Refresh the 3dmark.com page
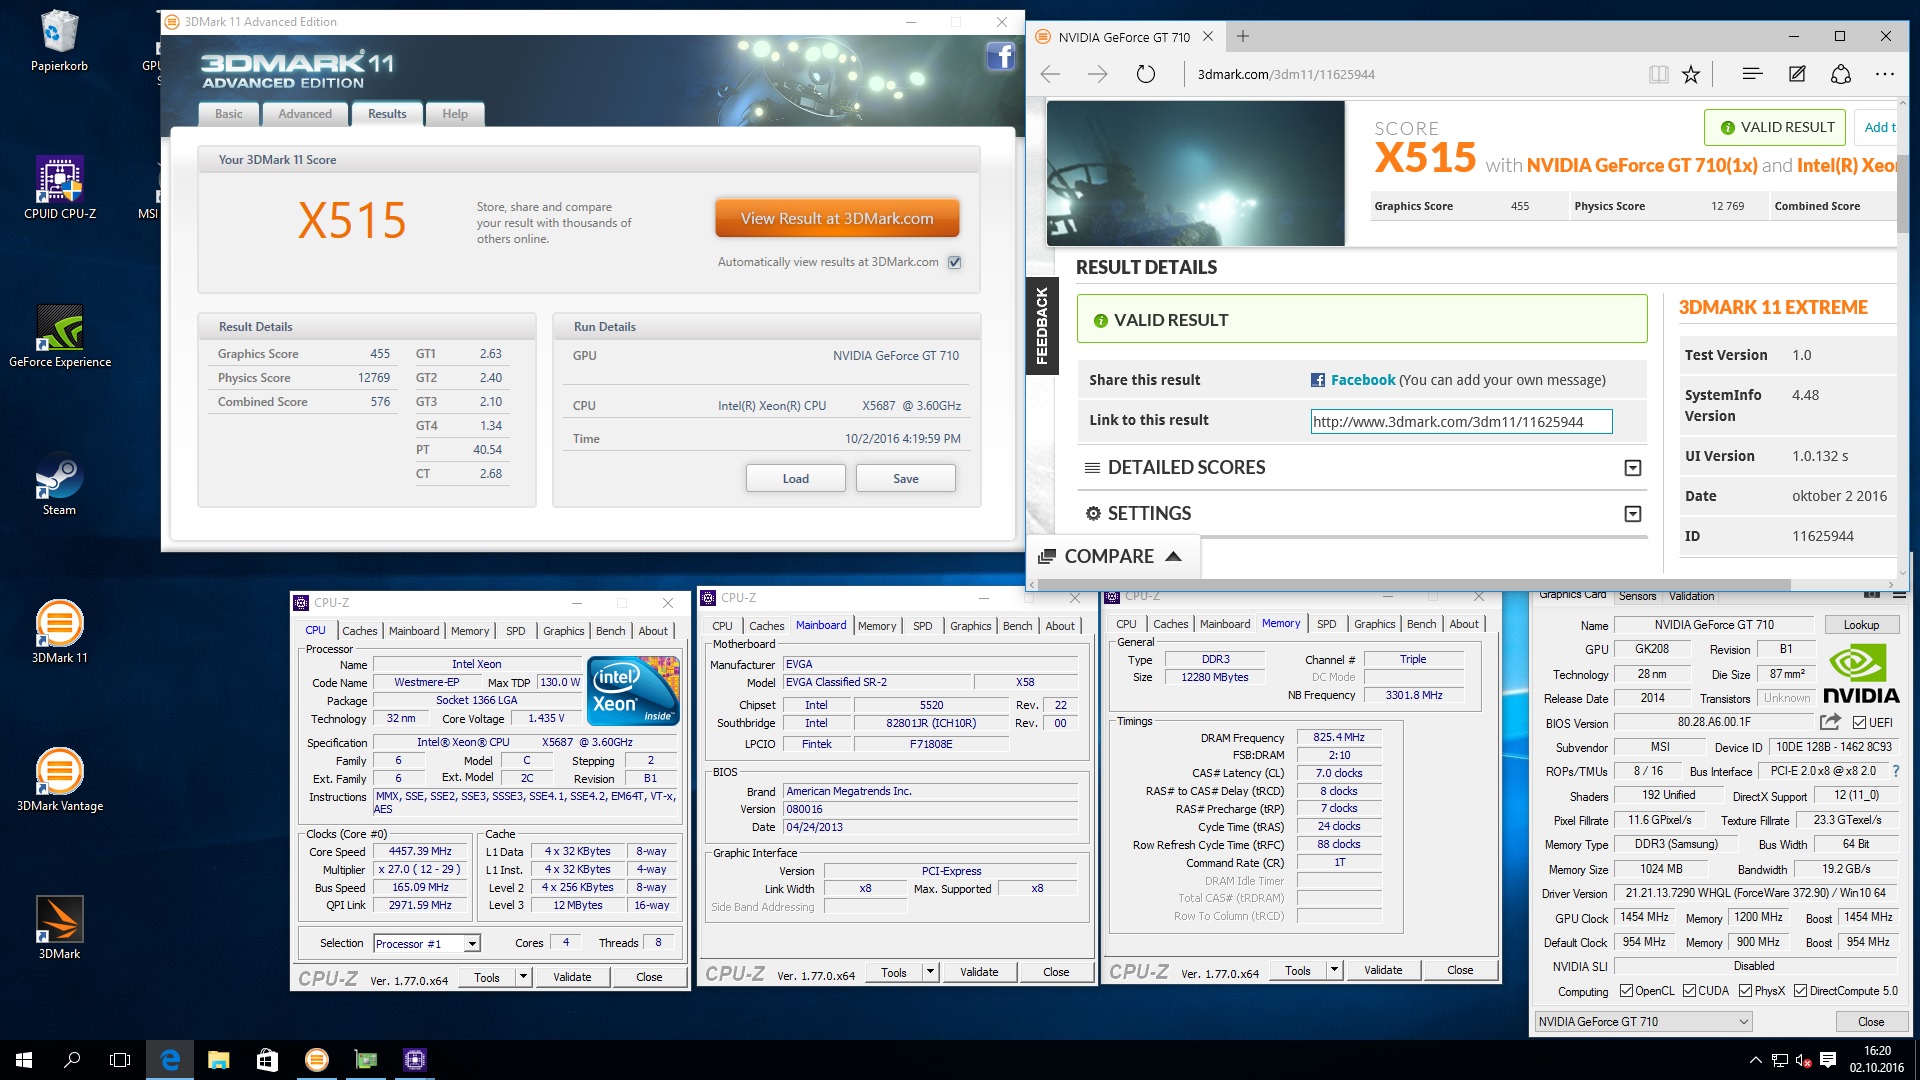 coord(1146,74)
